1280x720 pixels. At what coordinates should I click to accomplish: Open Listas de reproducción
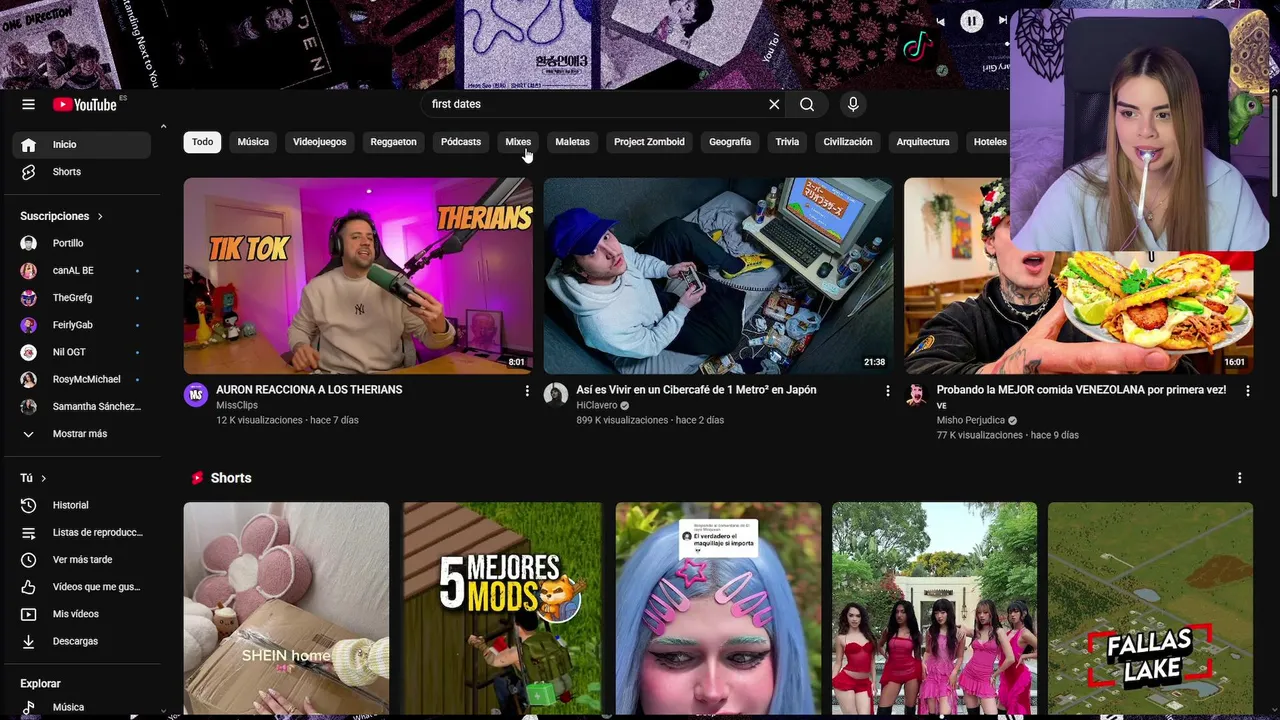click(82, 532)
